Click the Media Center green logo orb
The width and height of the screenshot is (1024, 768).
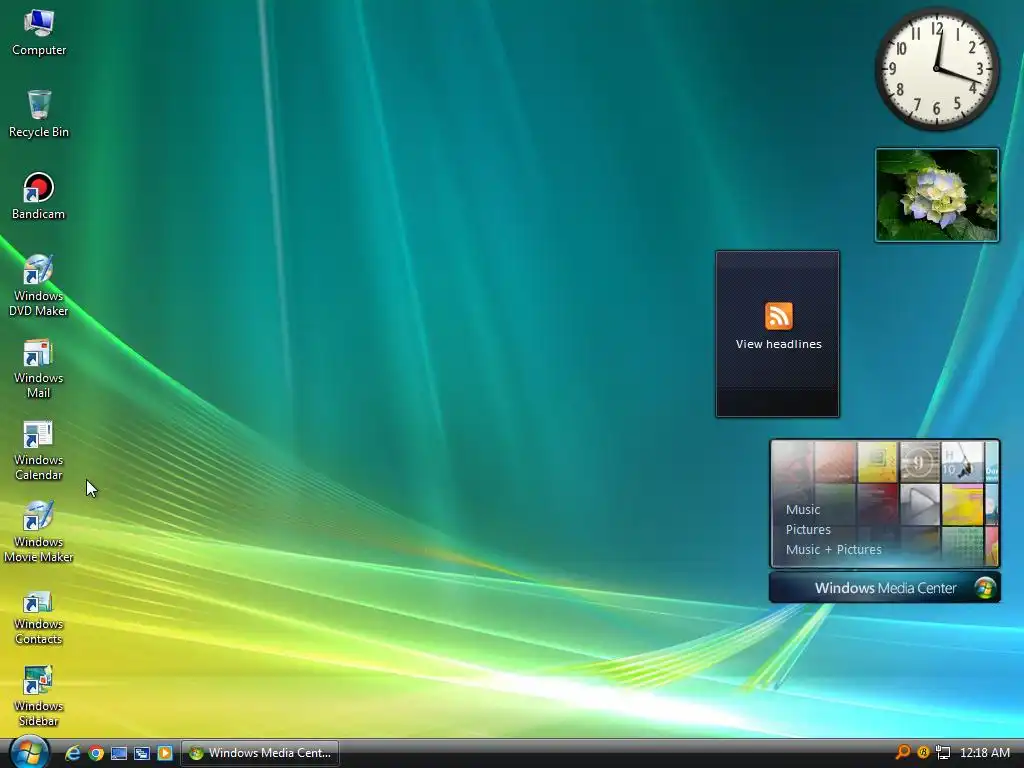[985, 588]
